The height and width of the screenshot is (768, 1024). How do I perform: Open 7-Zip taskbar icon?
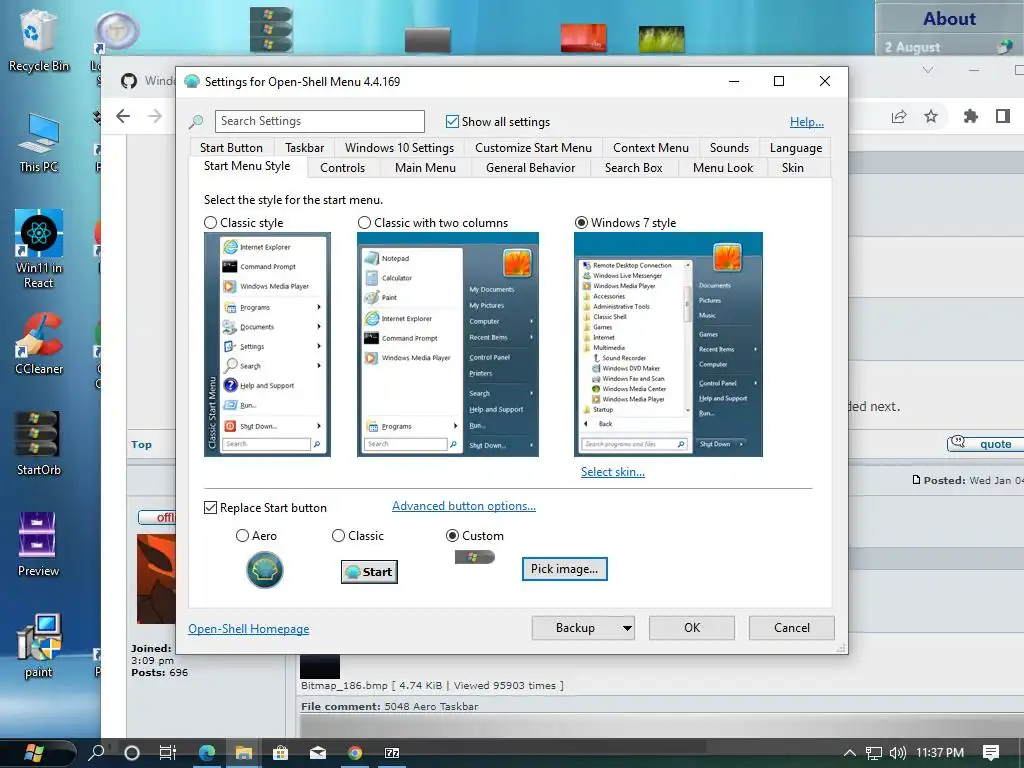392,753
